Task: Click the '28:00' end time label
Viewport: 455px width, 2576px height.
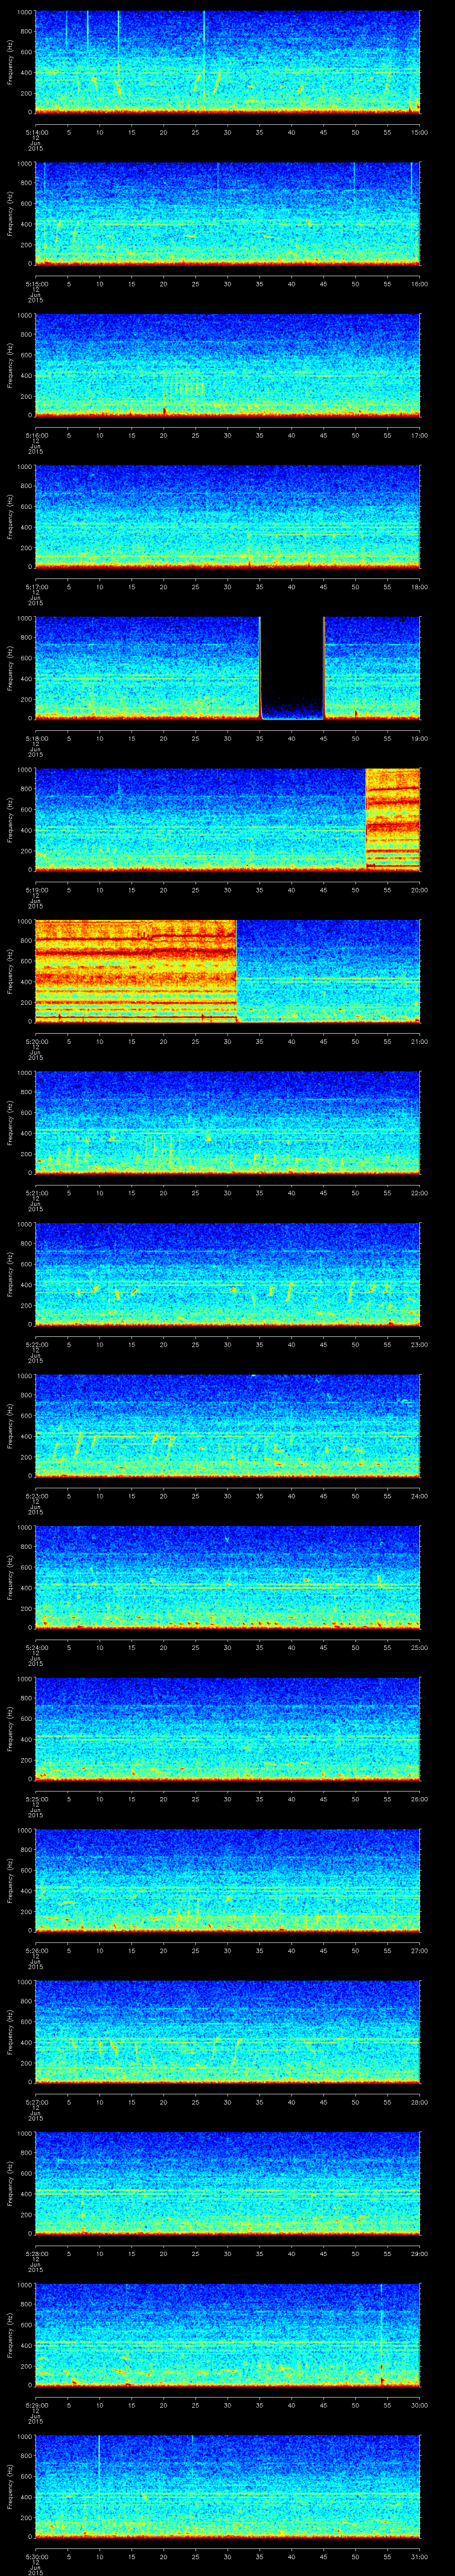Action: coord(419,2102)
